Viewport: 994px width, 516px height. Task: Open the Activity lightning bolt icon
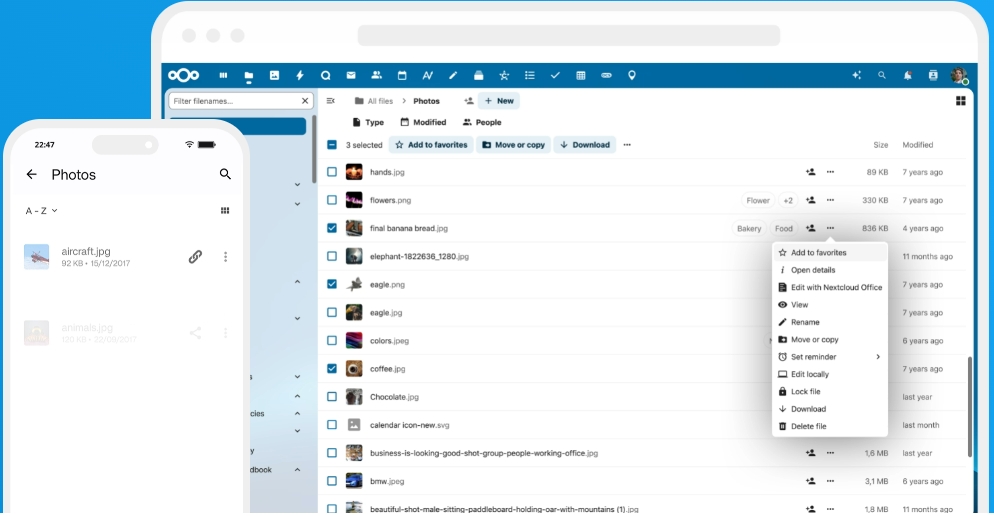click(x=300, y=75)
